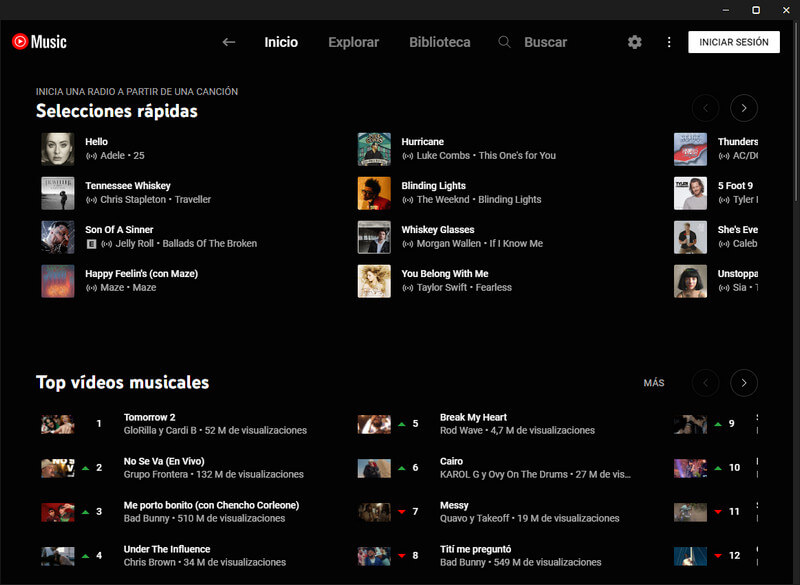Click the radio icon beside Morgan Wallen
This screenshot has width=800, height=585.
pos(408,244)
